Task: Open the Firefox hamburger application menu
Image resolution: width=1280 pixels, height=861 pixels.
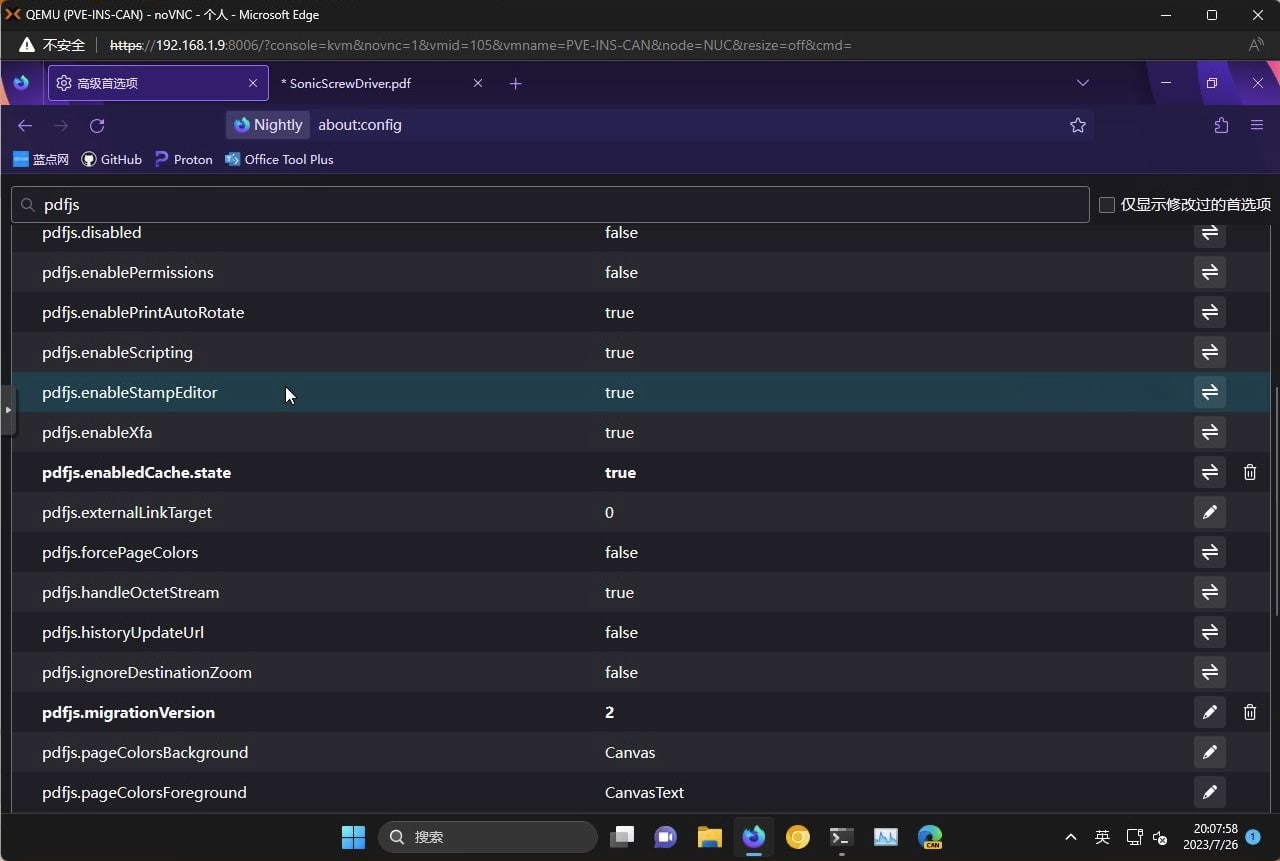Action: point(1257,125)
